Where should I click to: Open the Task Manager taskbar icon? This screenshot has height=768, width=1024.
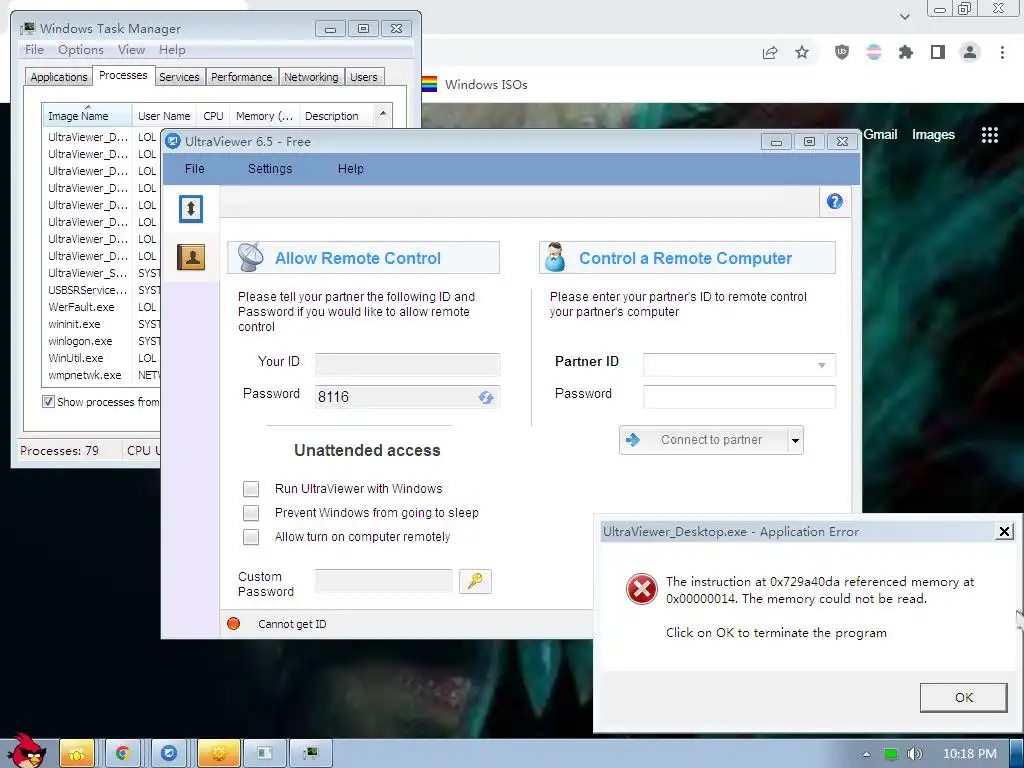(x=311, y=753)
